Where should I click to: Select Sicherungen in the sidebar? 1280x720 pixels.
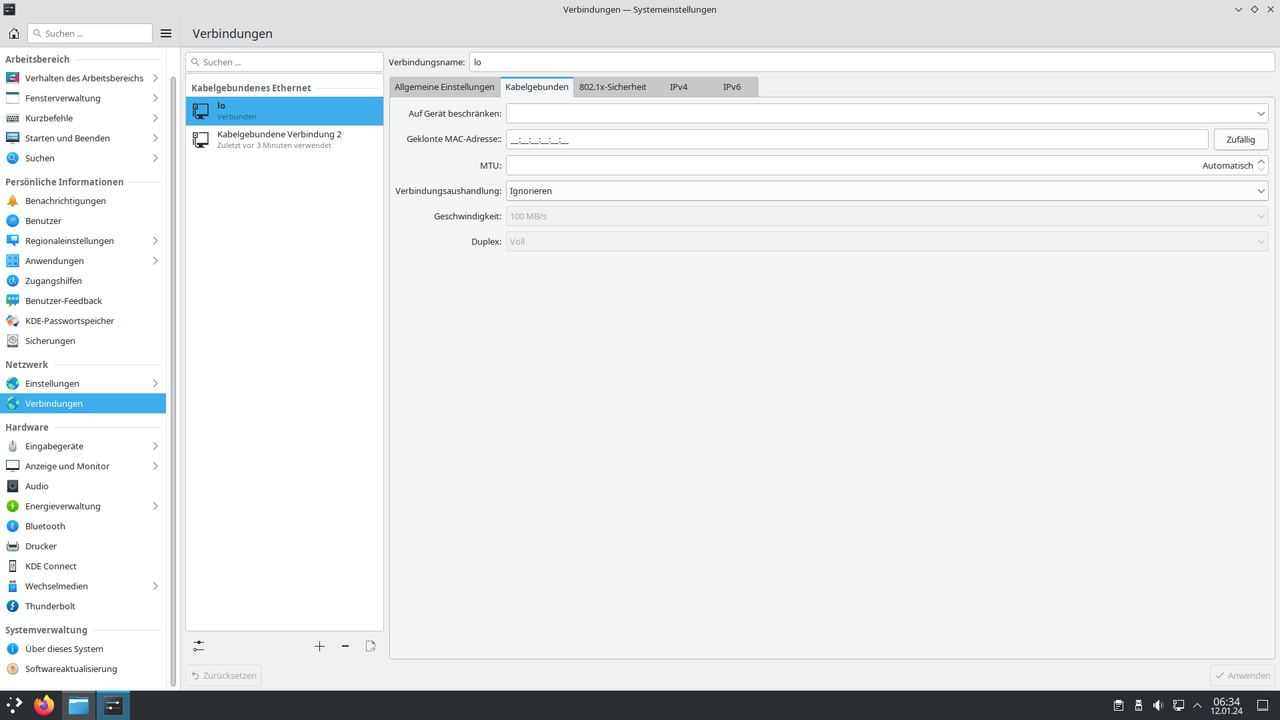coord(83,341)
